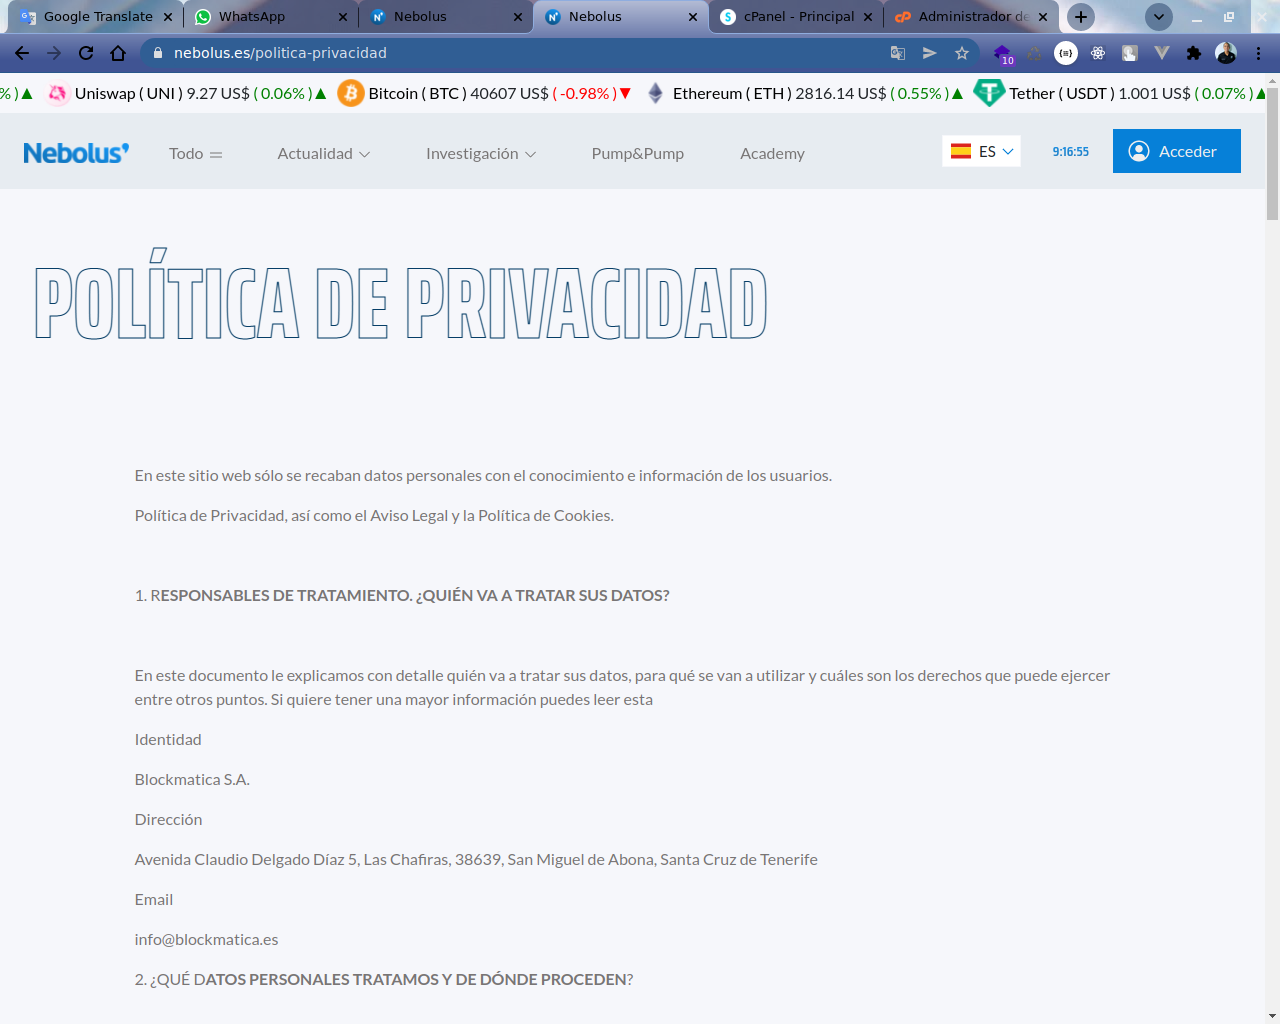The width and height of the screenshot is (1280, 1024).
Task: Open the translate page icon
Action: pyautogui.click(x=898, y=53)
